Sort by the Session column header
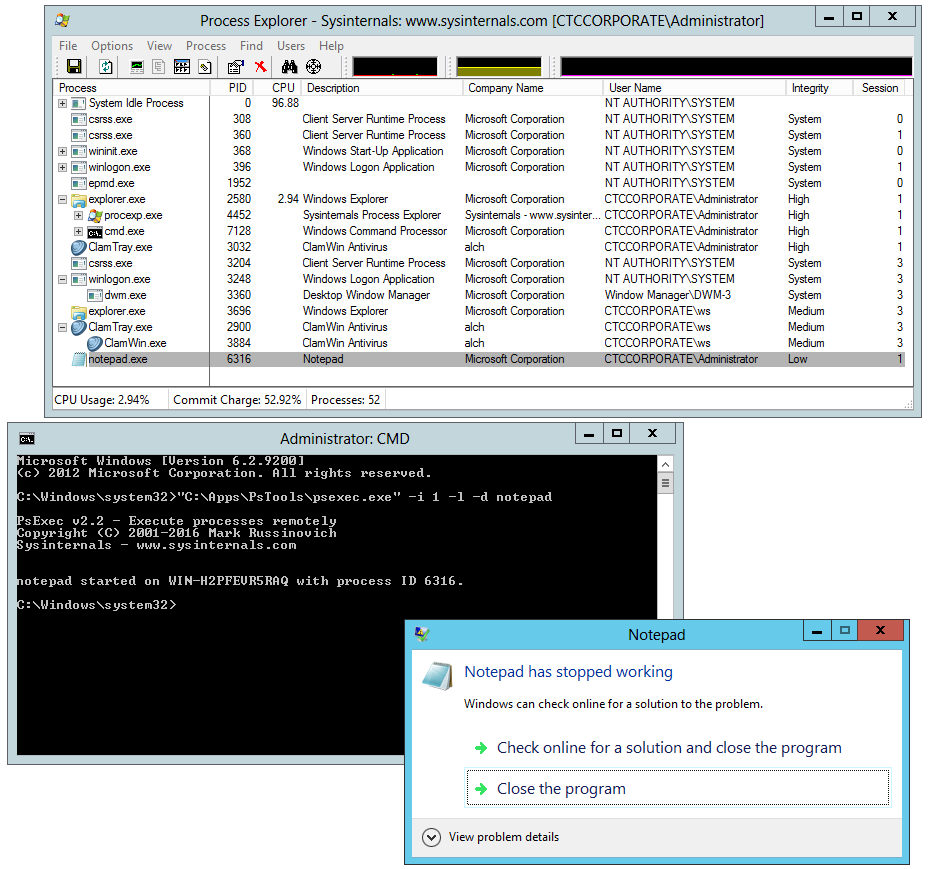This screenshot has height=869, width=929. (x=880, y=88)
